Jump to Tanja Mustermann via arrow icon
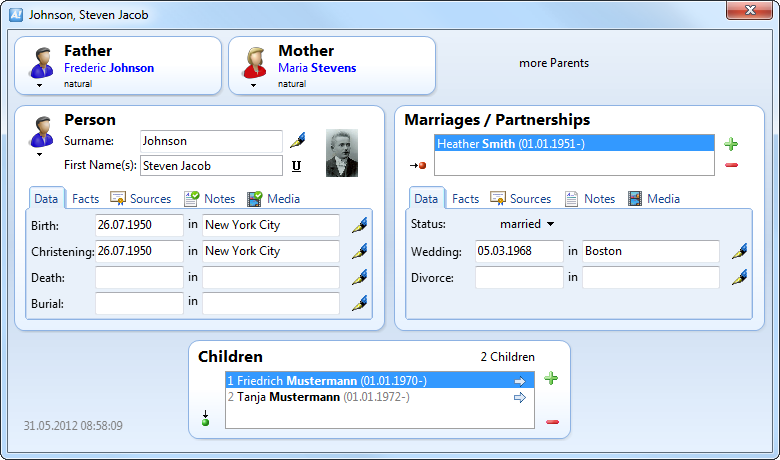 (x=519, y=398)
